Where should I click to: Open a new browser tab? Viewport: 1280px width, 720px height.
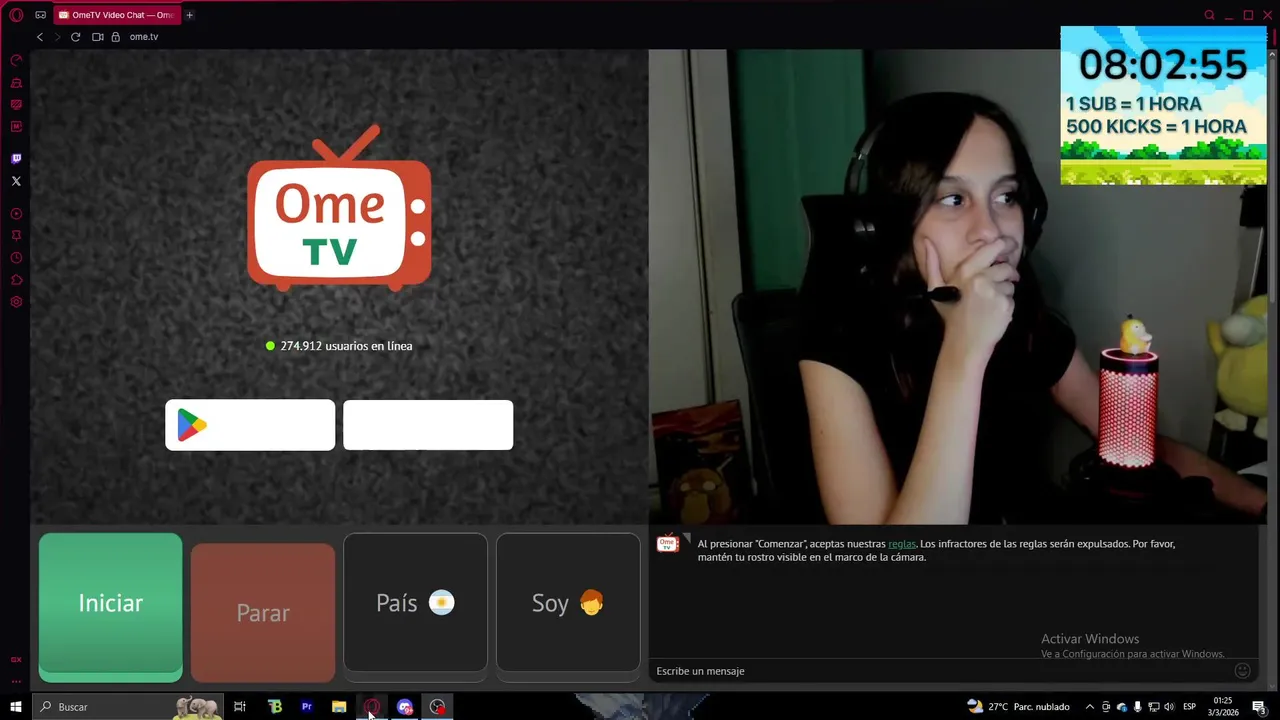(189, 15)
